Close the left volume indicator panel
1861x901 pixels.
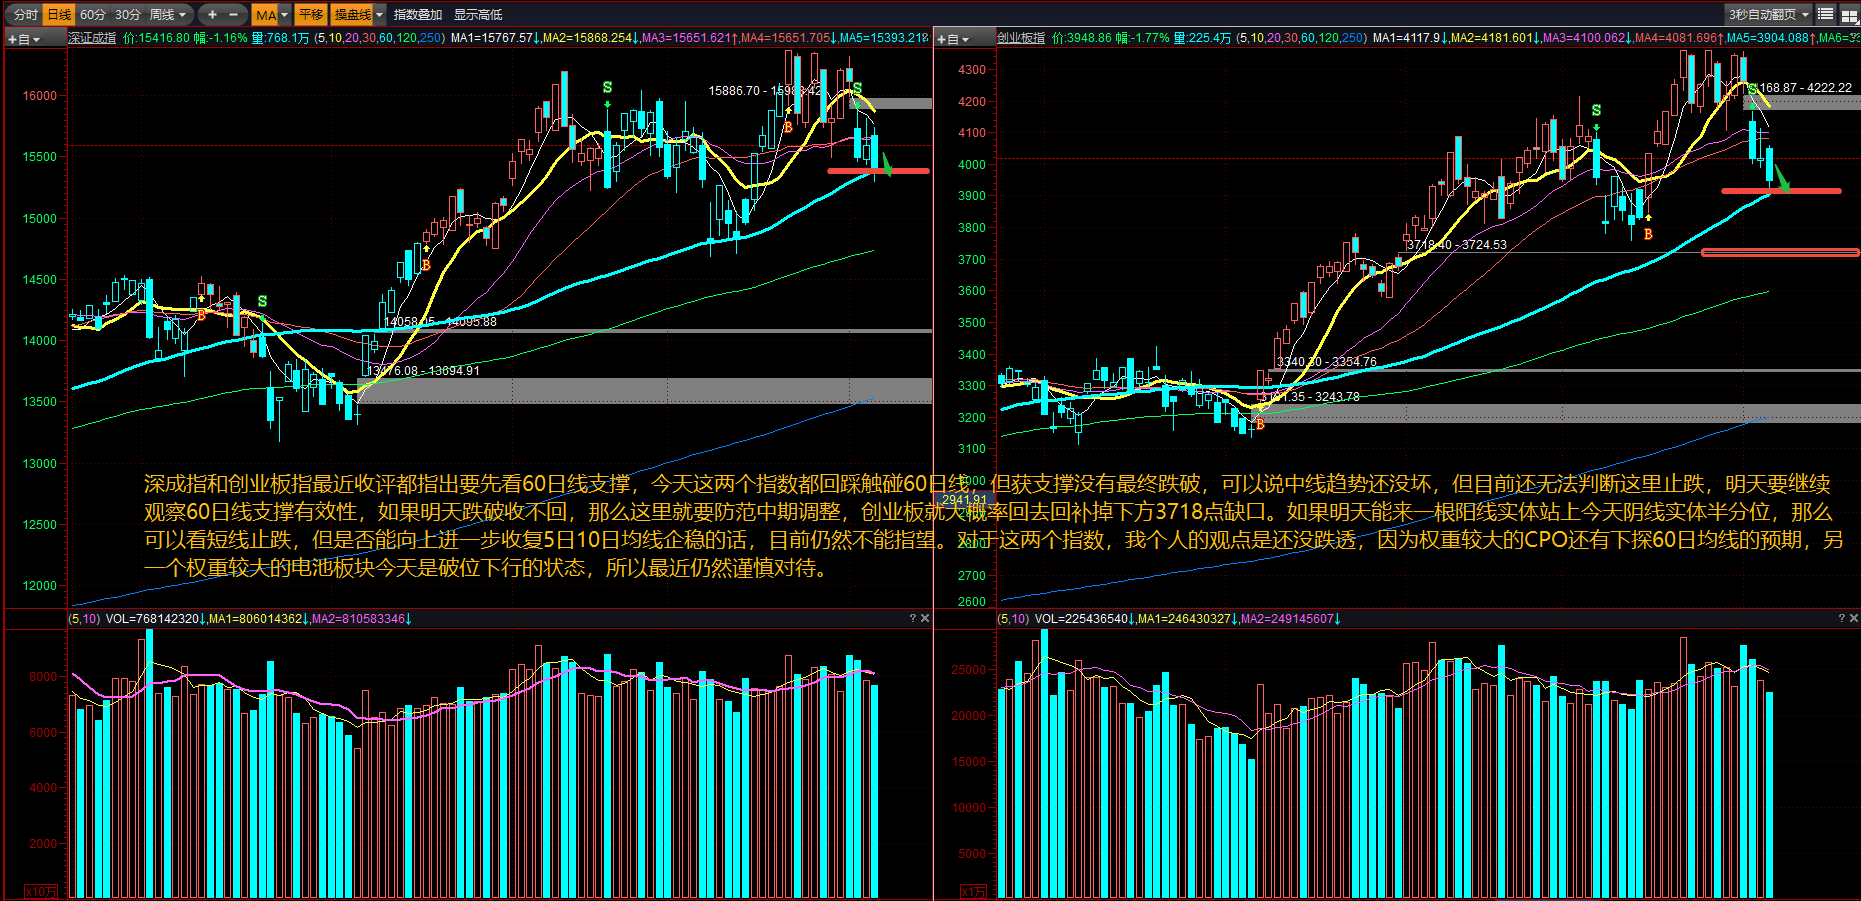tap(925, 618)
